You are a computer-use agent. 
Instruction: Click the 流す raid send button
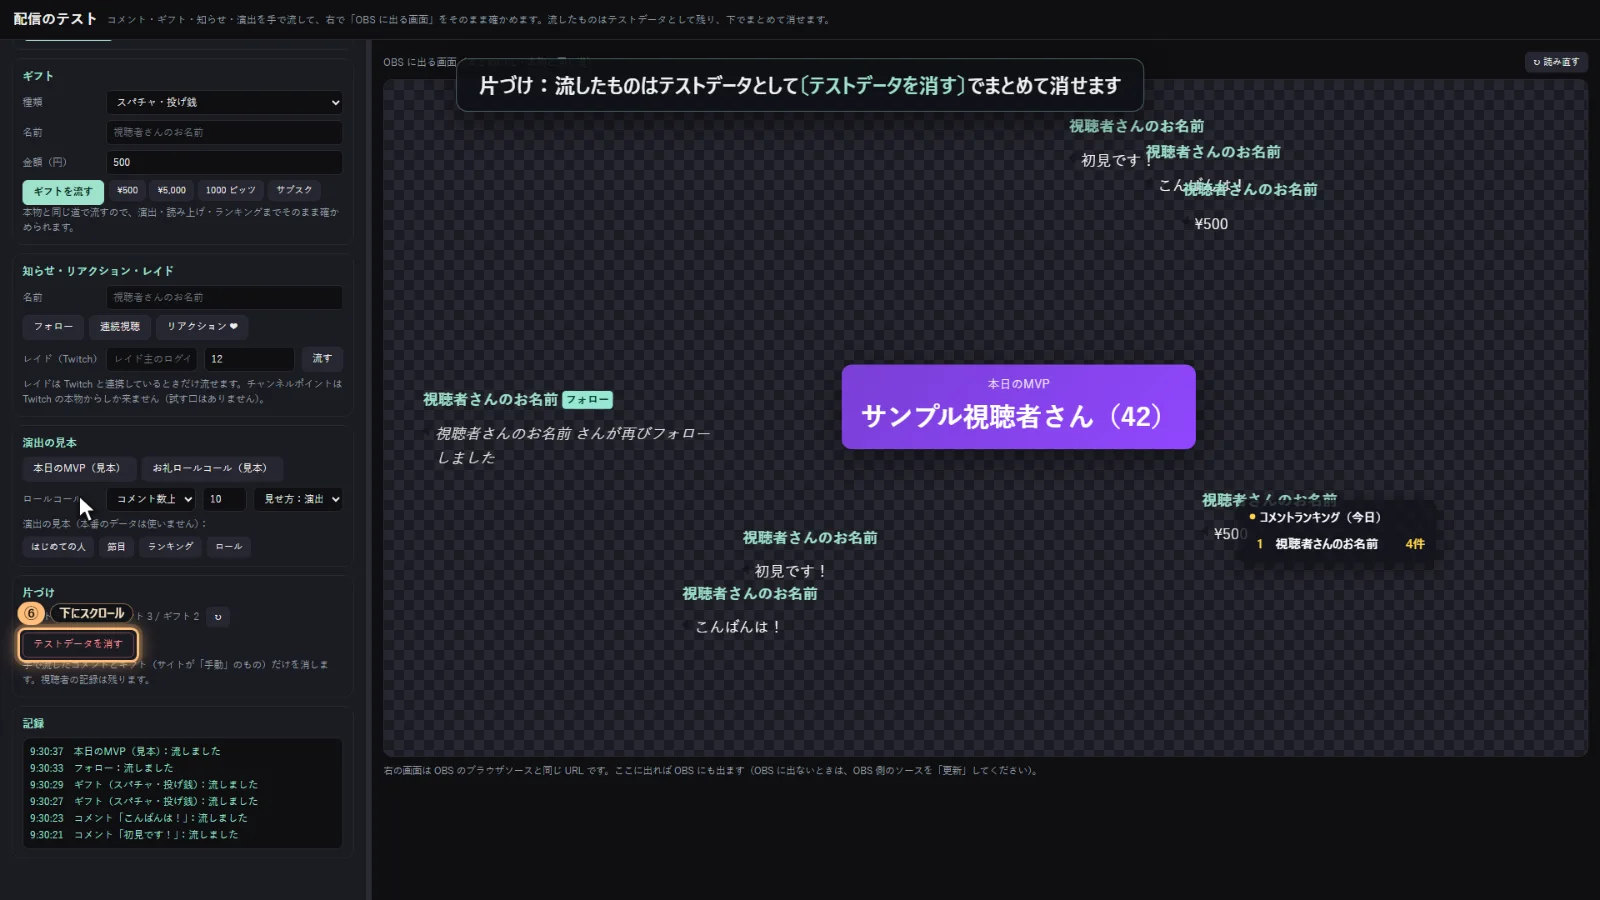point(322,358)
